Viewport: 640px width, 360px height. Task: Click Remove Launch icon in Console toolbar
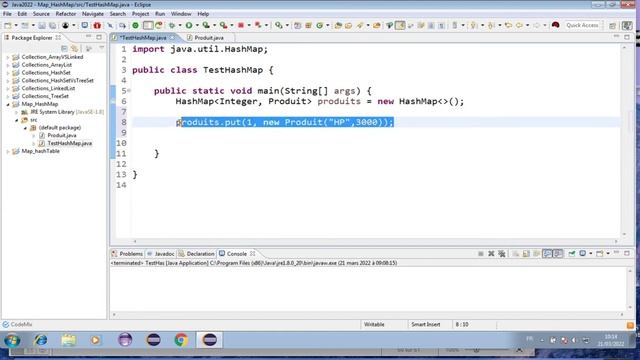coord(491,253)
